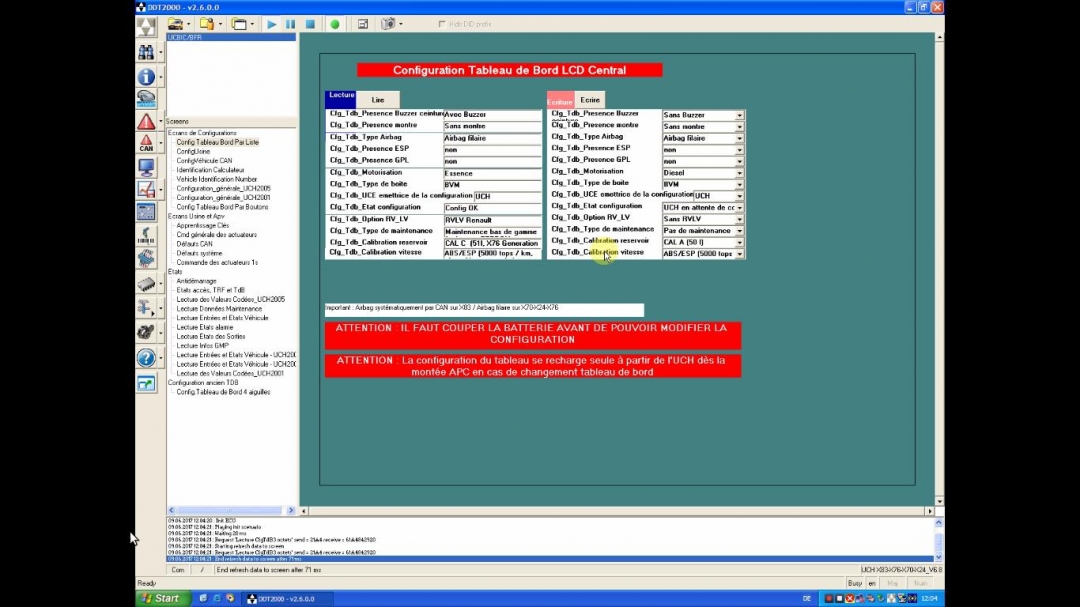
Task: Click the main view vertical scrollbar down arrow
Action: 939,502
